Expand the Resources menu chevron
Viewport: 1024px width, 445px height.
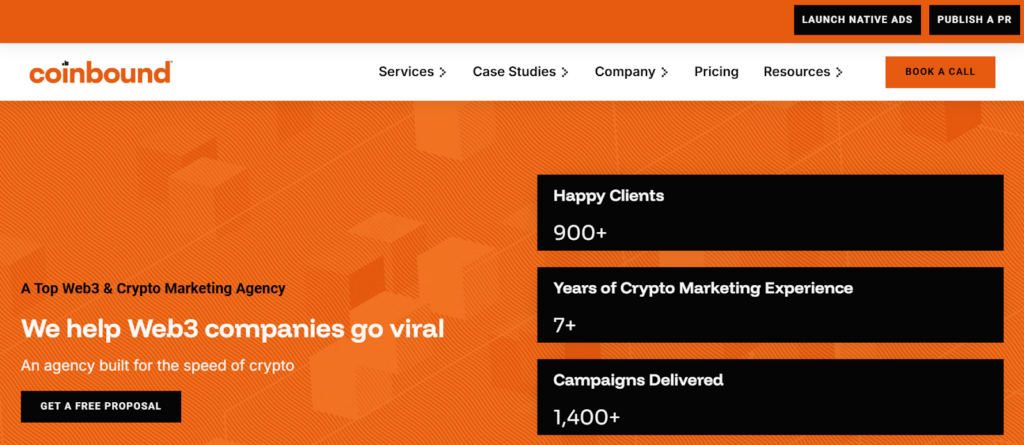tap(839, 72)
